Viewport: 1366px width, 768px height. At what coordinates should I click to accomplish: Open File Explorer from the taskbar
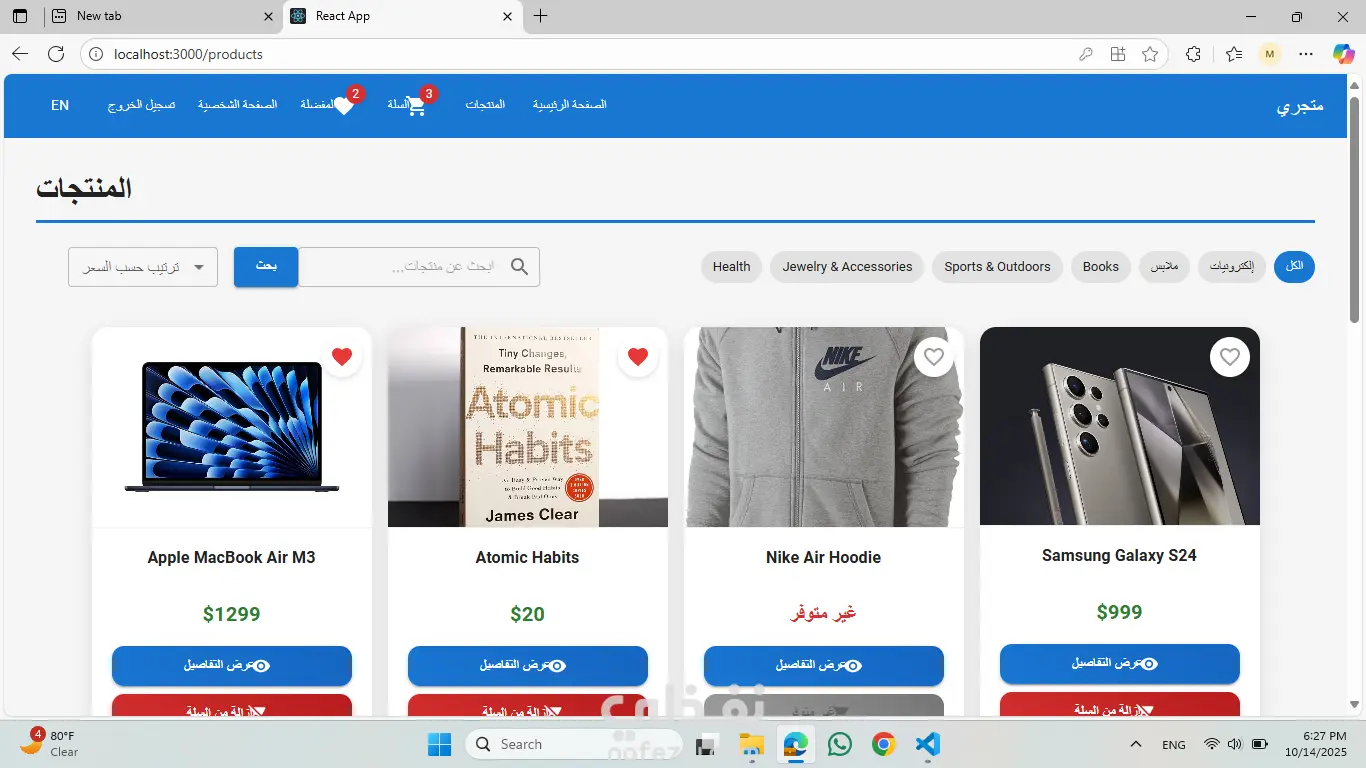coord(751,744)
